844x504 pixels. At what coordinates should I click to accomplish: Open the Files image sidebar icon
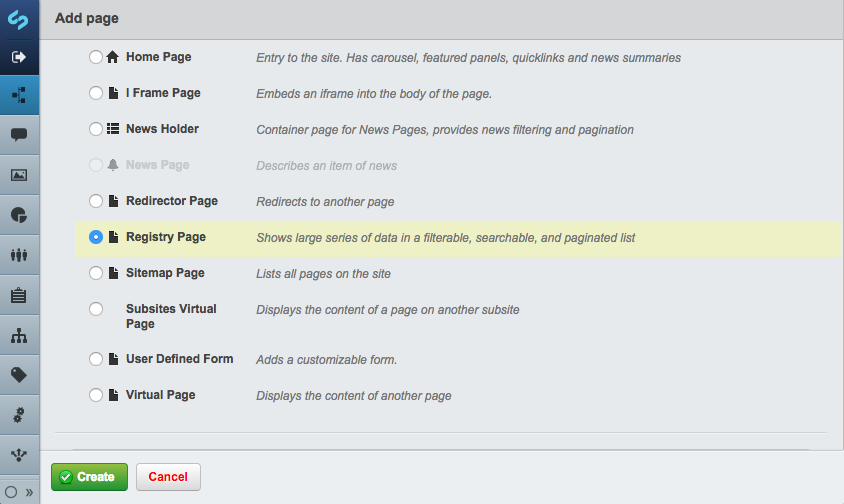[19, 175]
